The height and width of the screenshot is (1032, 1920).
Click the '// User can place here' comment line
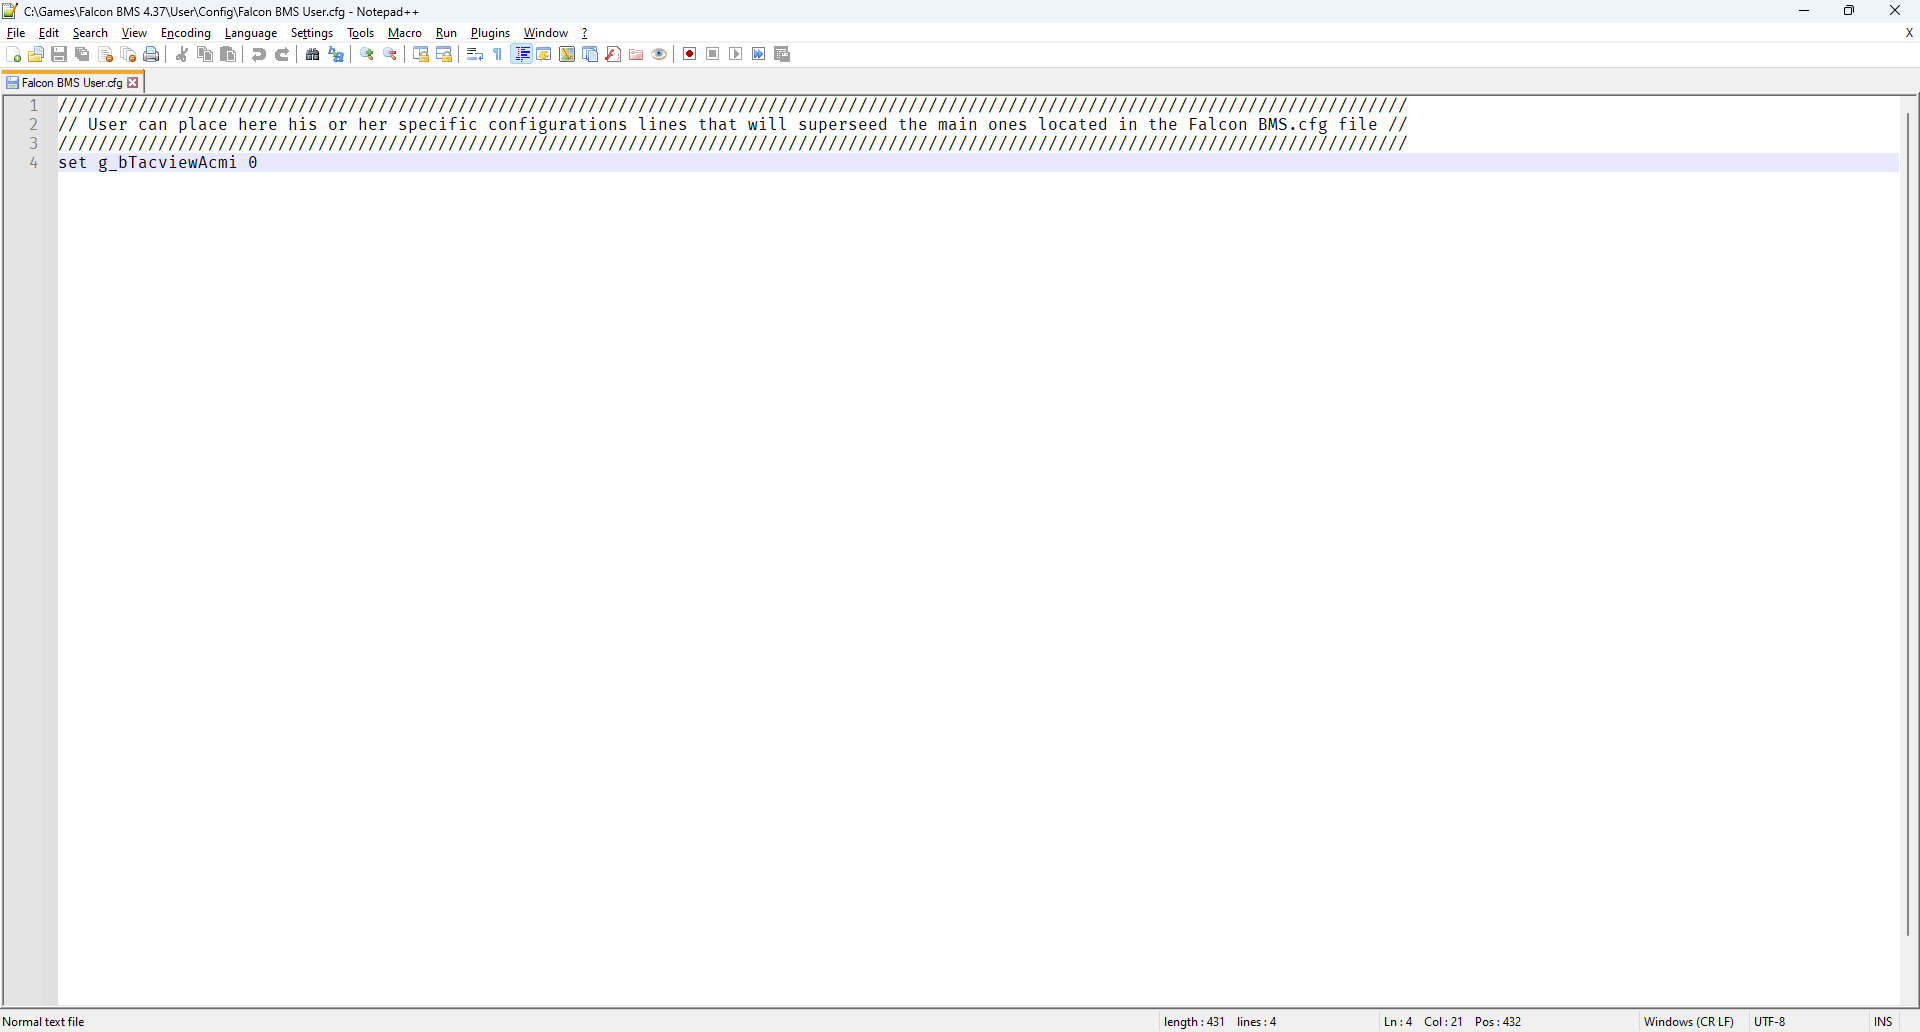coord(733,125)
